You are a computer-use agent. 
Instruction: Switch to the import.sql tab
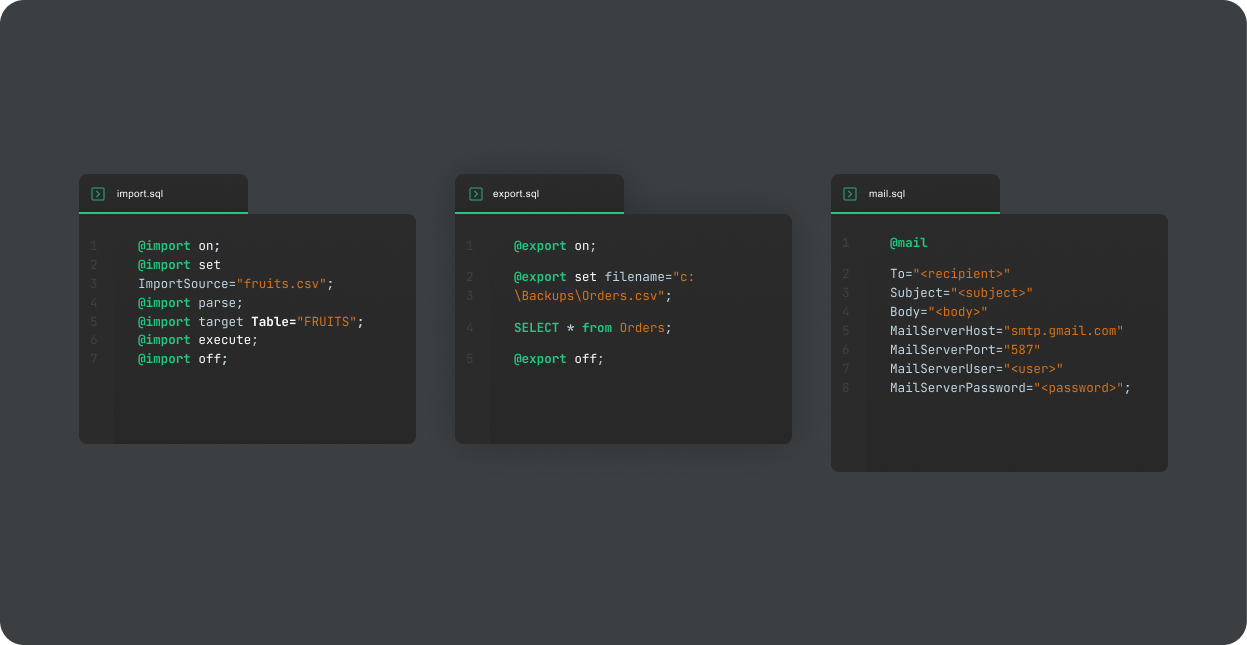click(x=138, y=194)
